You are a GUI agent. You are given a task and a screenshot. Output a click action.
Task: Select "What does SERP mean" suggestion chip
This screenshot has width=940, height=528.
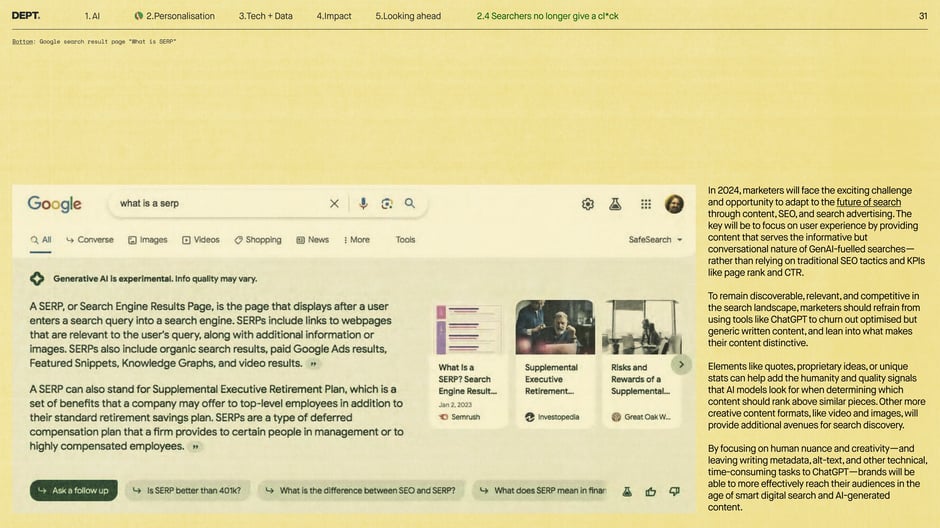coord(541,491)
